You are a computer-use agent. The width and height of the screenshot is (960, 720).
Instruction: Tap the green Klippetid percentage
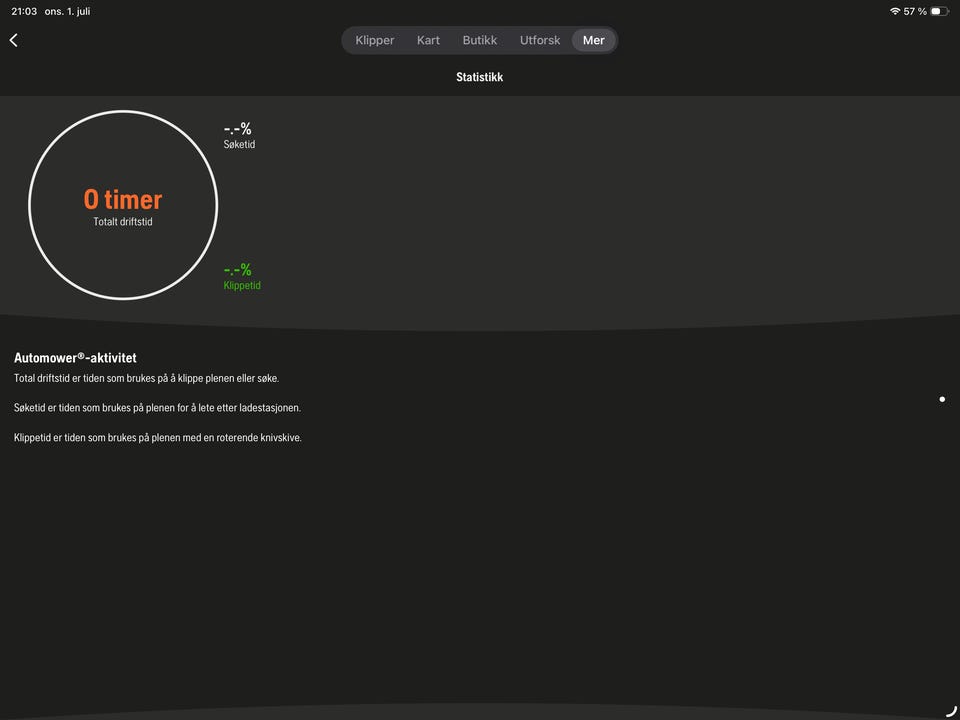238,269
